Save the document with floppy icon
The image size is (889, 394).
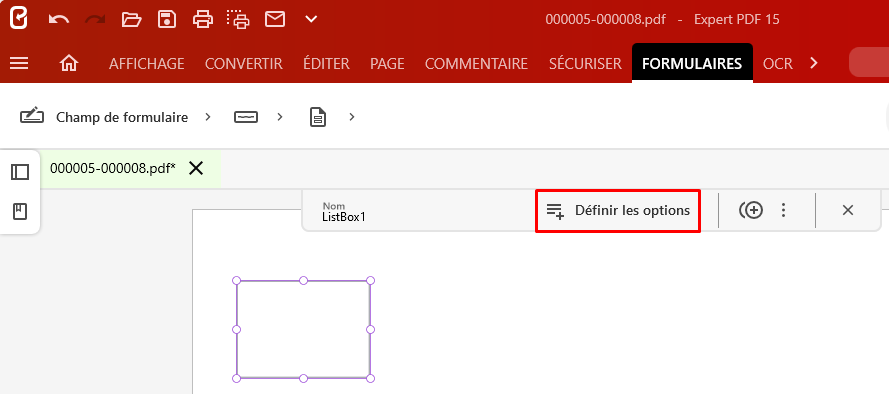pos(167,19)
